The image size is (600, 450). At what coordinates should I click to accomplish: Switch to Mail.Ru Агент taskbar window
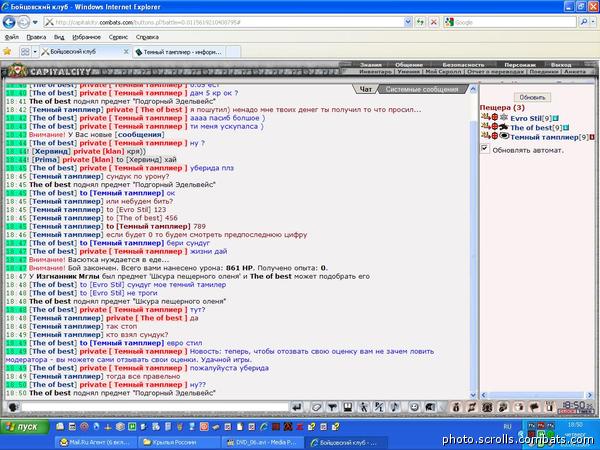pos(94,443)
